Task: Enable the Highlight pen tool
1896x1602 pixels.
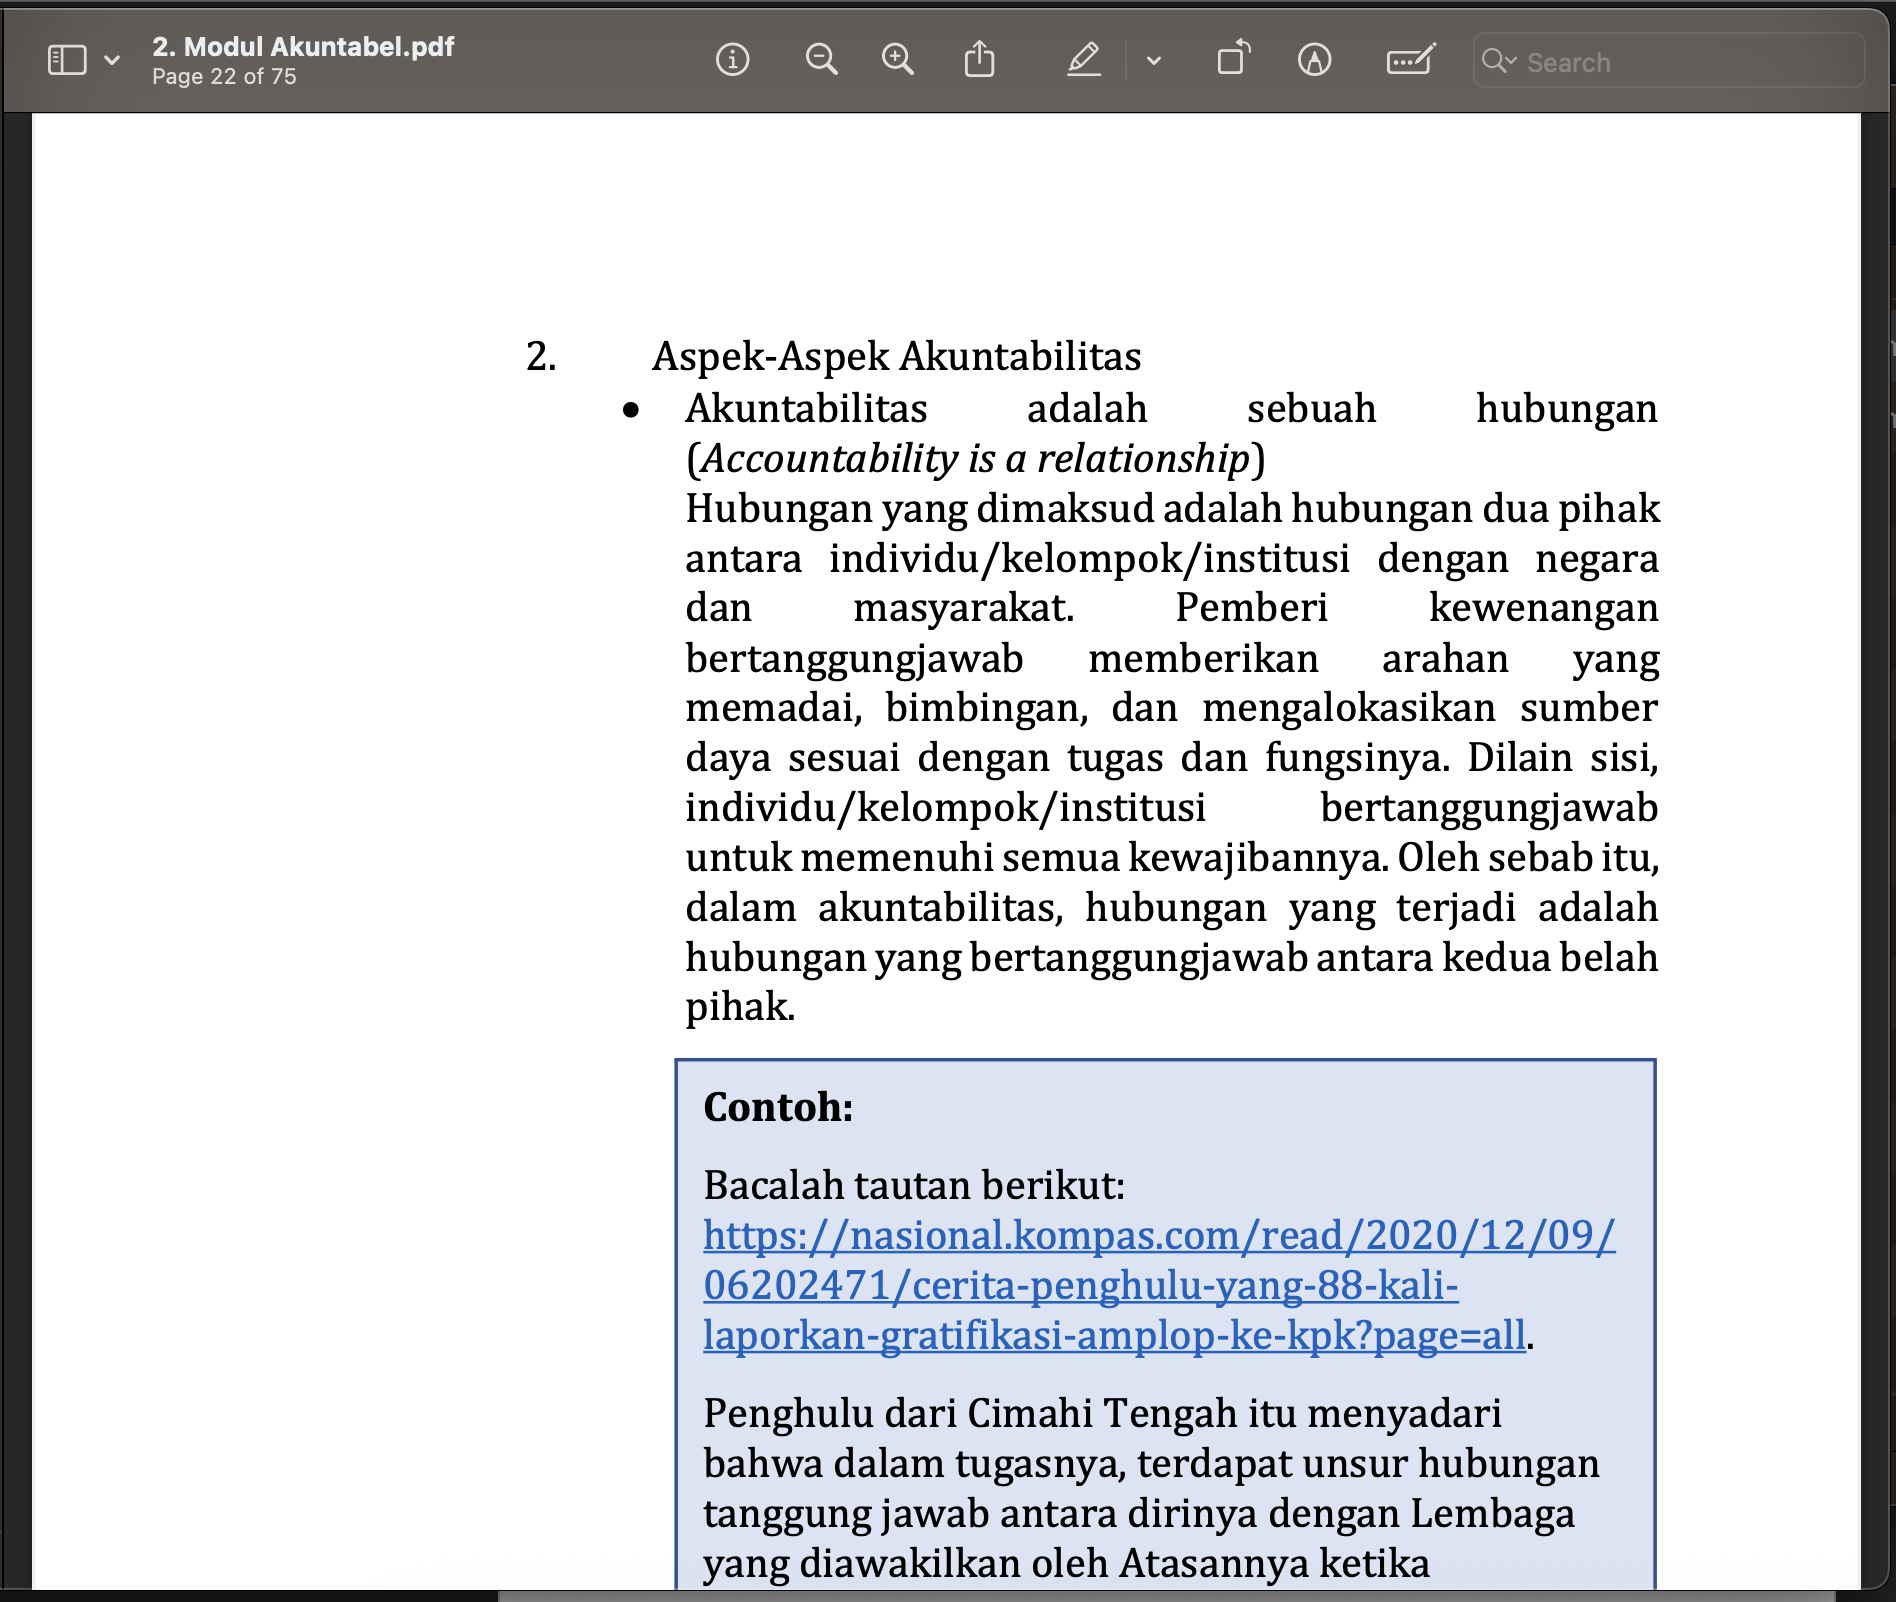Action: [x=1083, y=60]
